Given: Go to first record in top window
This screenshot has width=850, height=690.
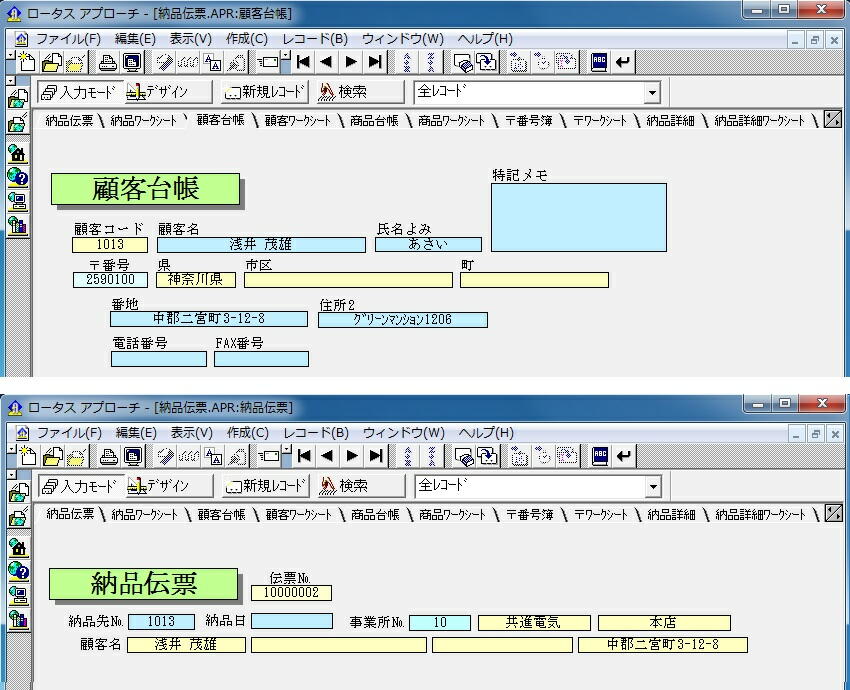Looking at the screenshot, I should pos(304,62).
